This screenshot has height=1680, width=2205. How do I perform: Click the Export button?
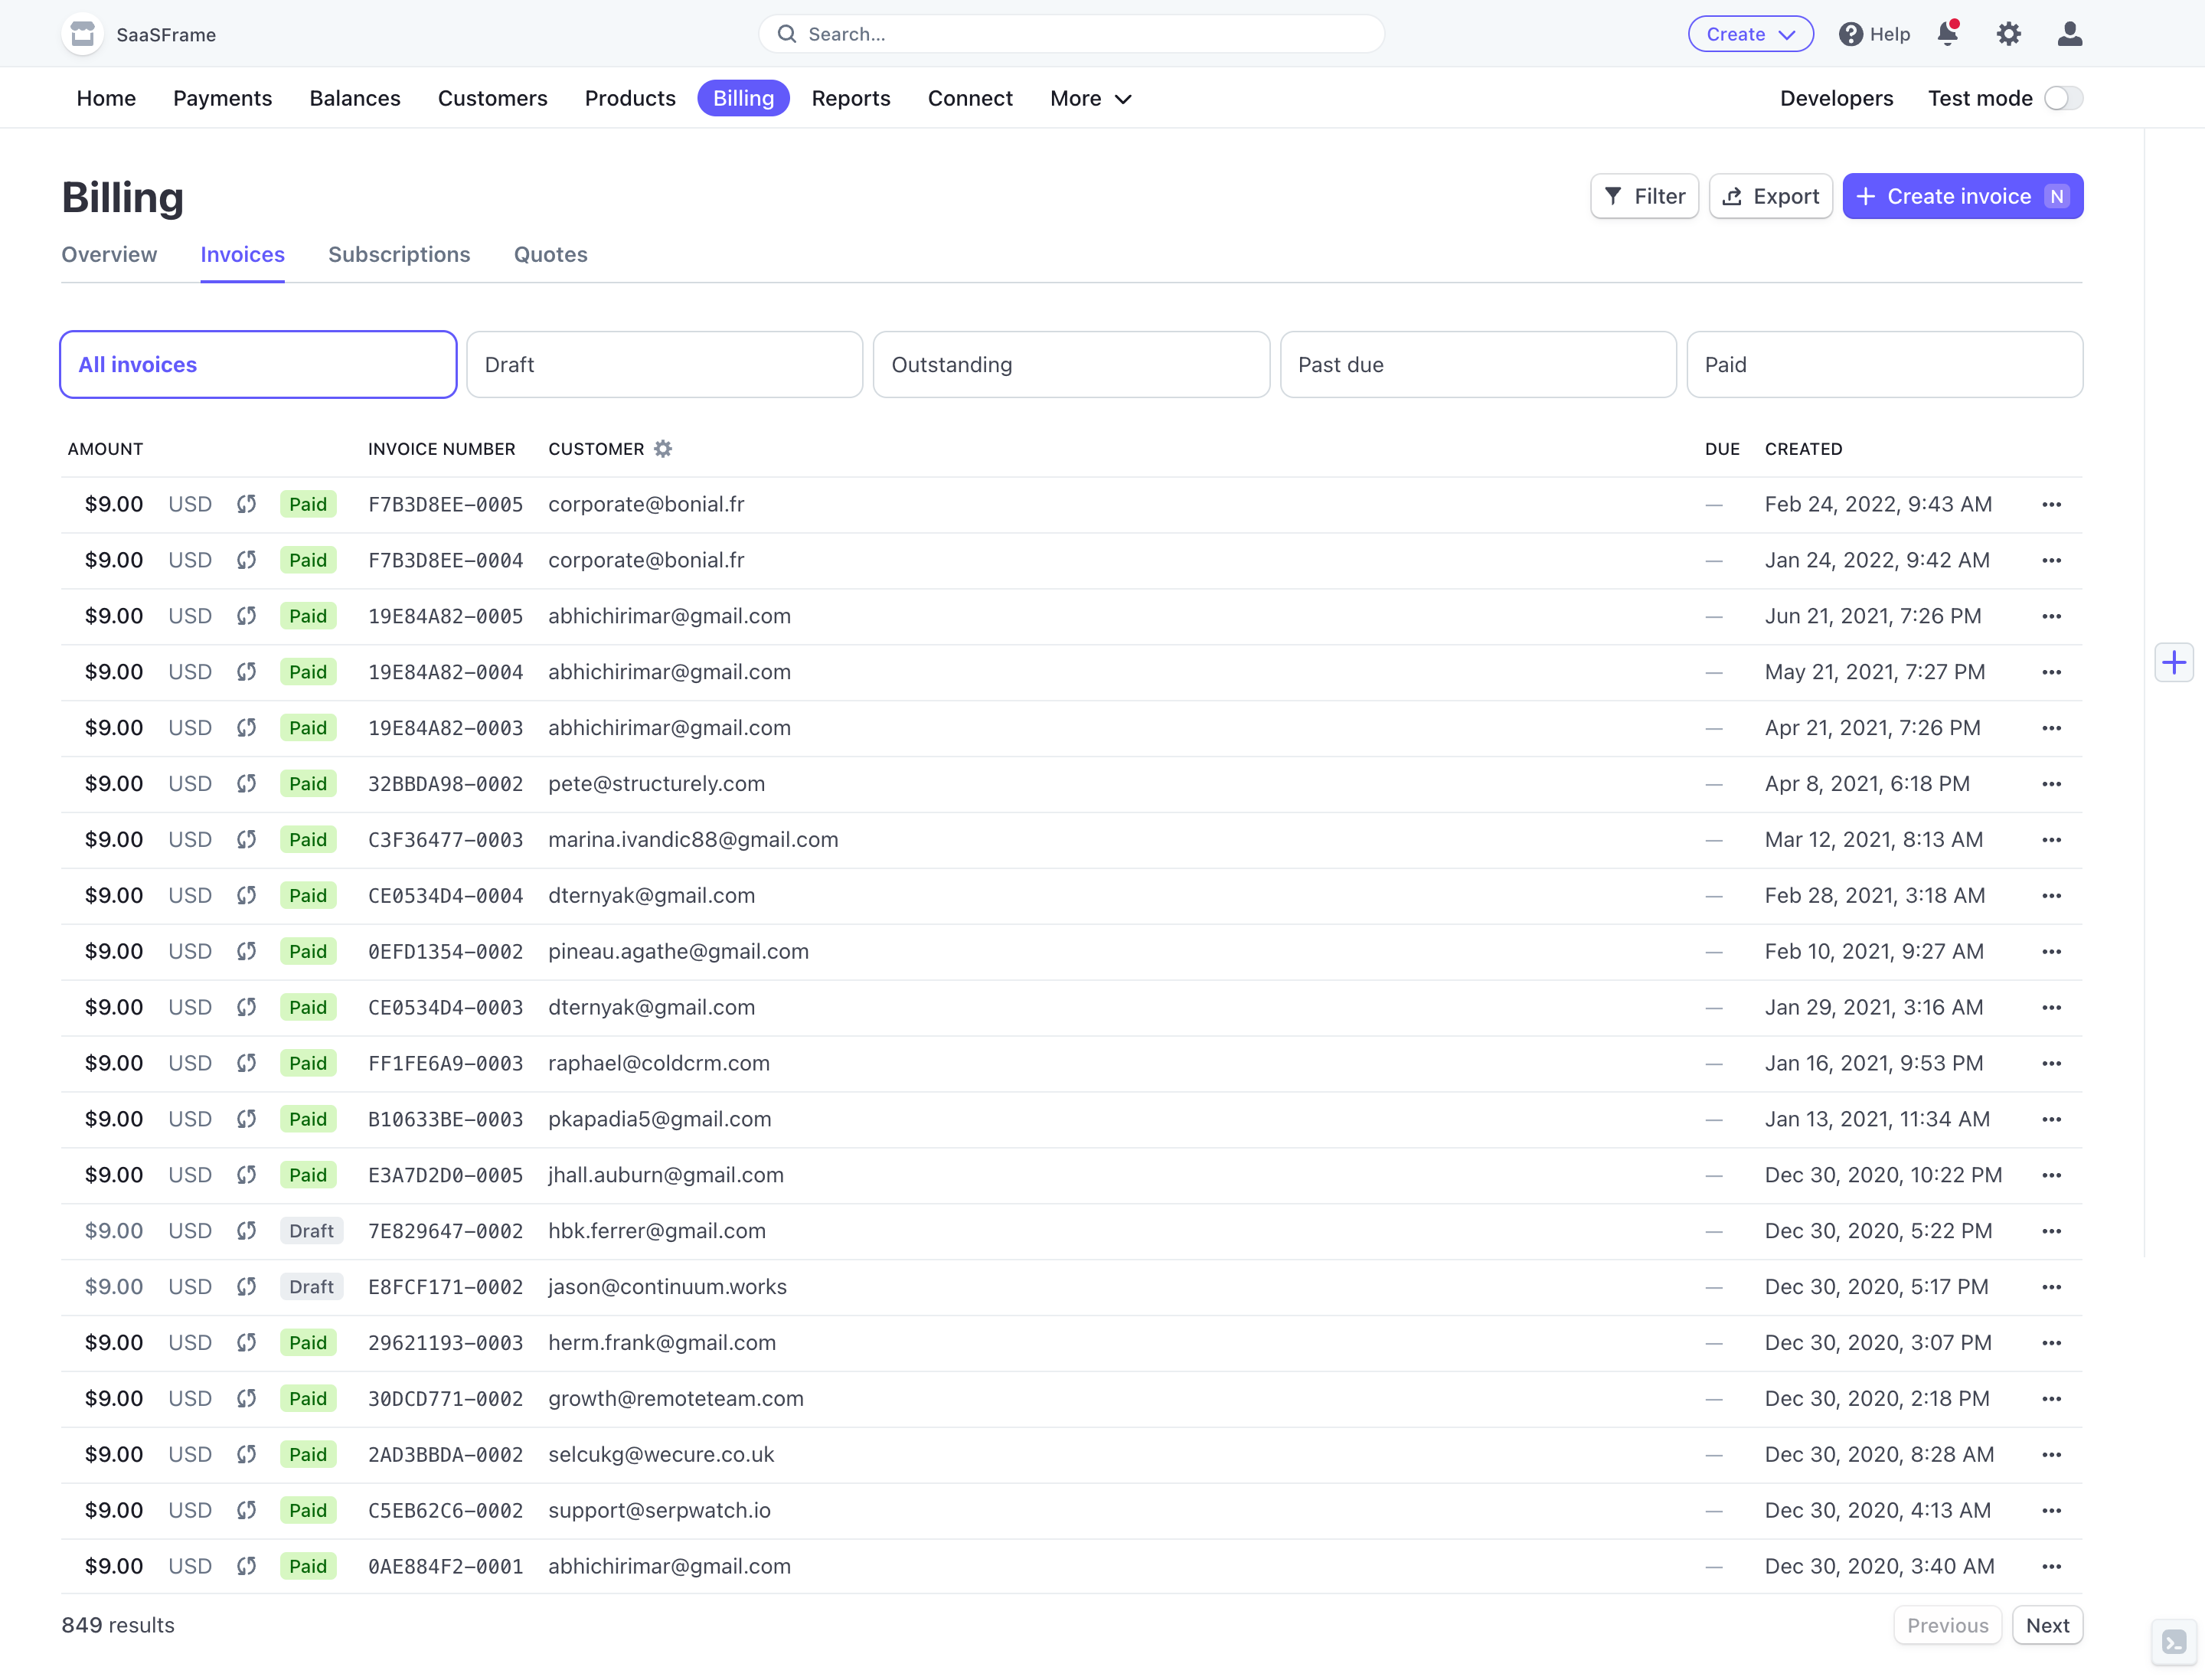(1771, 196)
